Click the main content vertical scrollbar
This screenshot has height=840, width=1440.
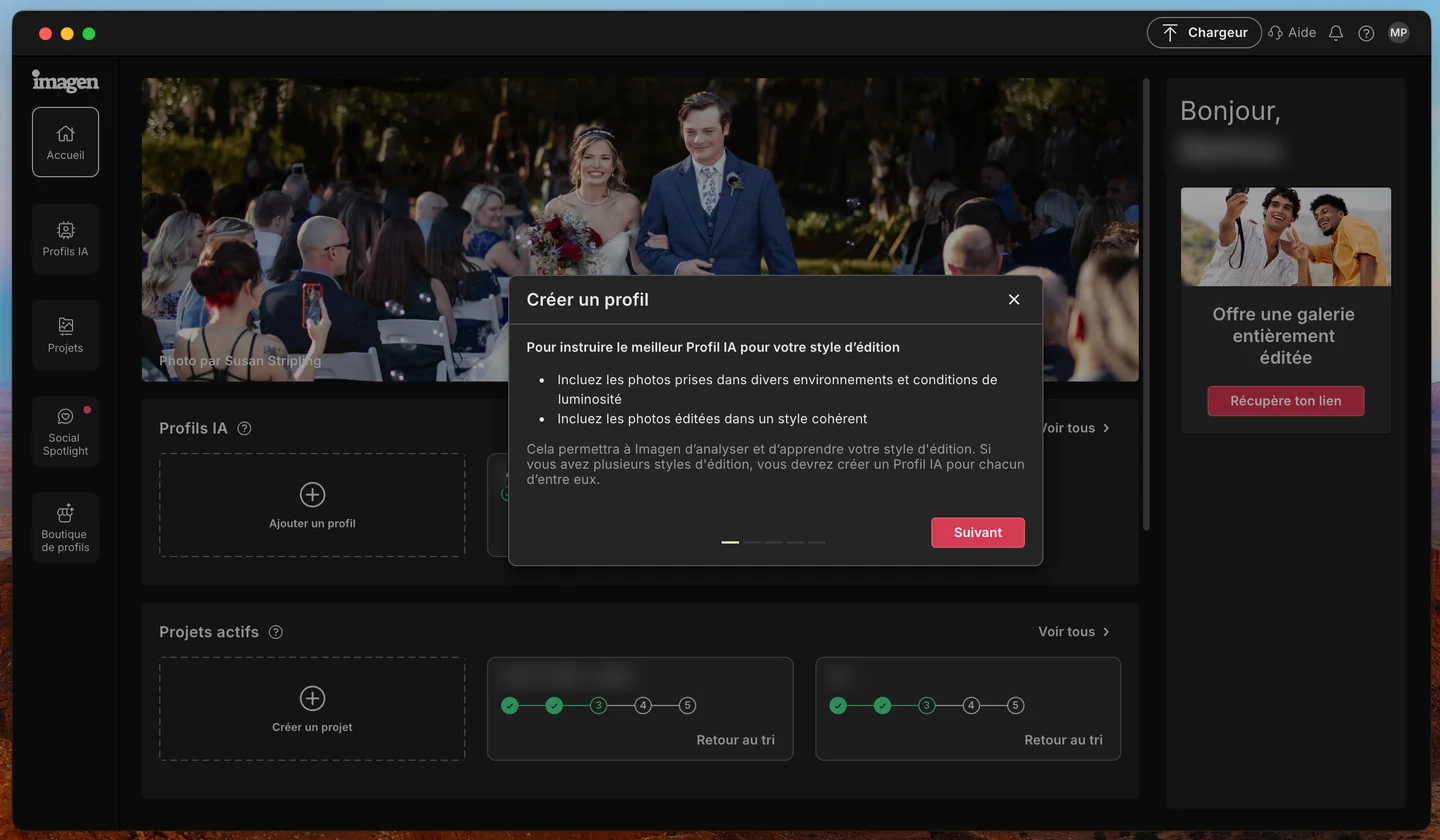[1146, 304]
